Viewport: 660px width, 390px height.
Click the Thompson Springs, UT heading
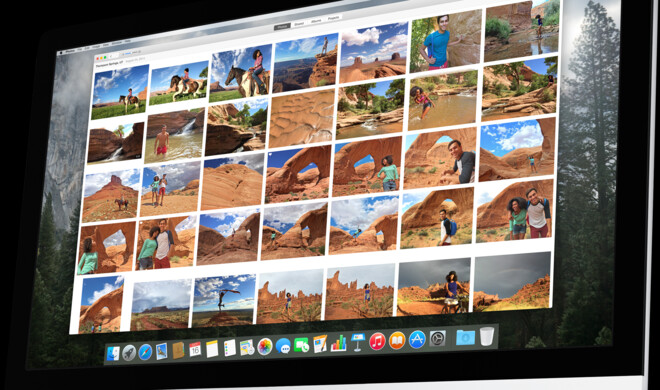pyautogui.click(x=109, y=65)
